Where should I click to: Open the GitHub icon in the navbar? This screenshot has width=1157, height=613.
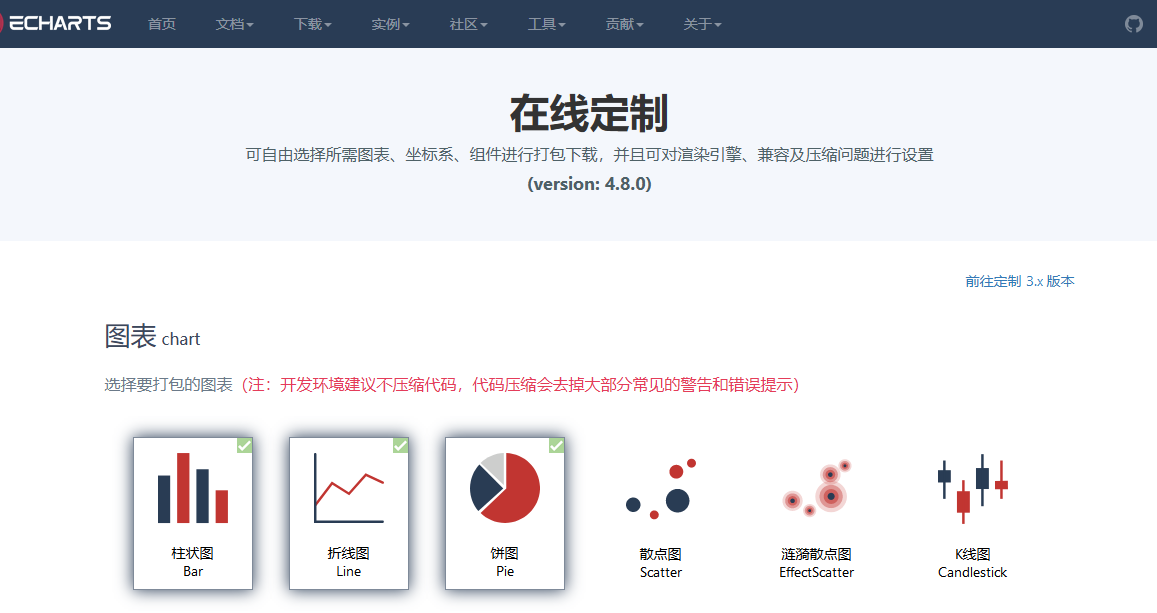click(x=1133, y=24)
